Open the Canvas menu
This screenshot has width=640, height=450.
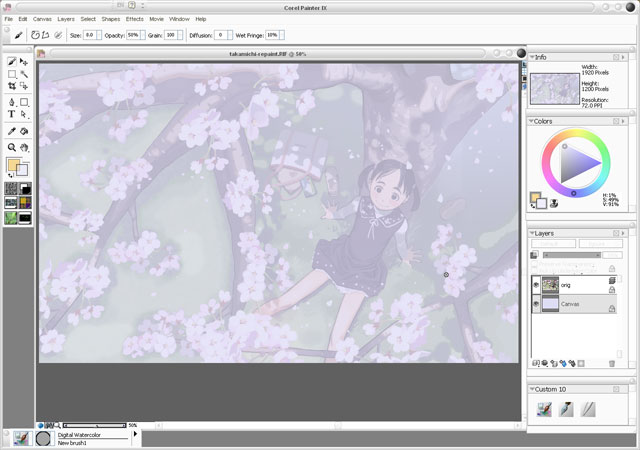42,19
